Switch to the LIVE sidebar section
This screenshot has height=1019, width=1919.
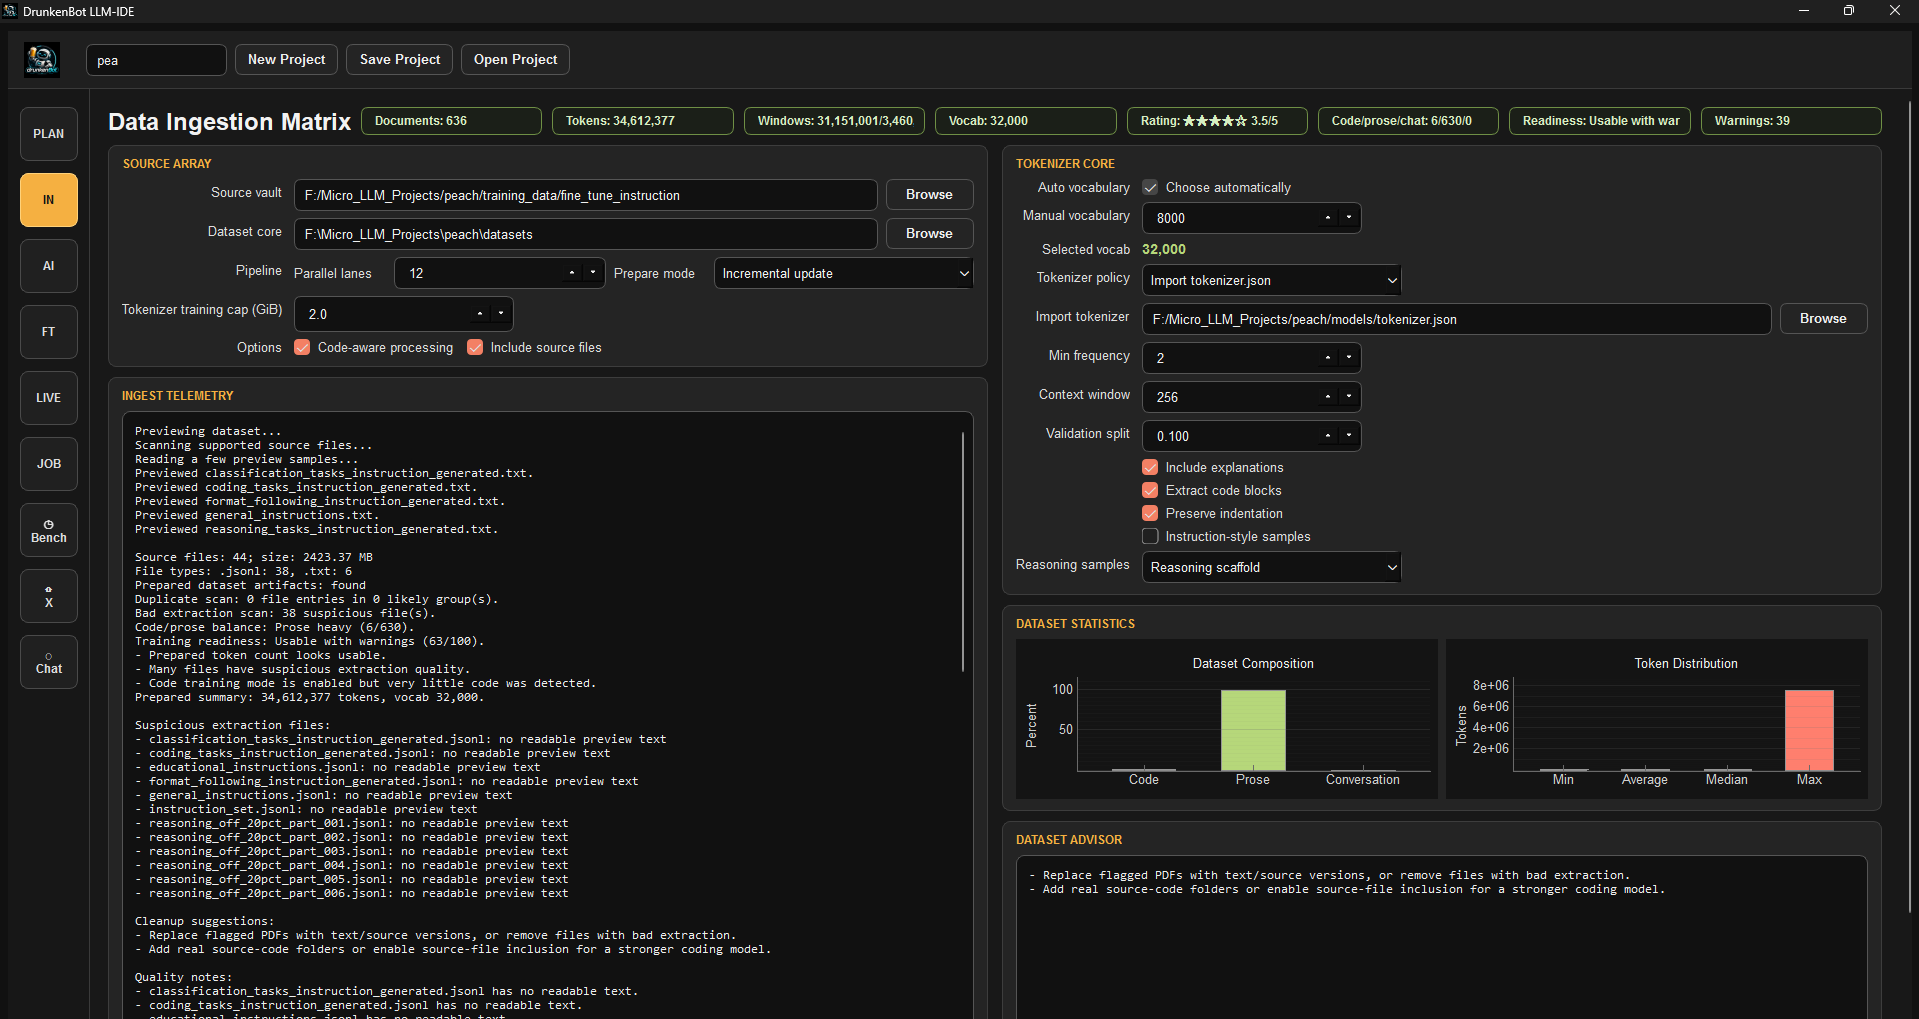[x=49, y=398]
